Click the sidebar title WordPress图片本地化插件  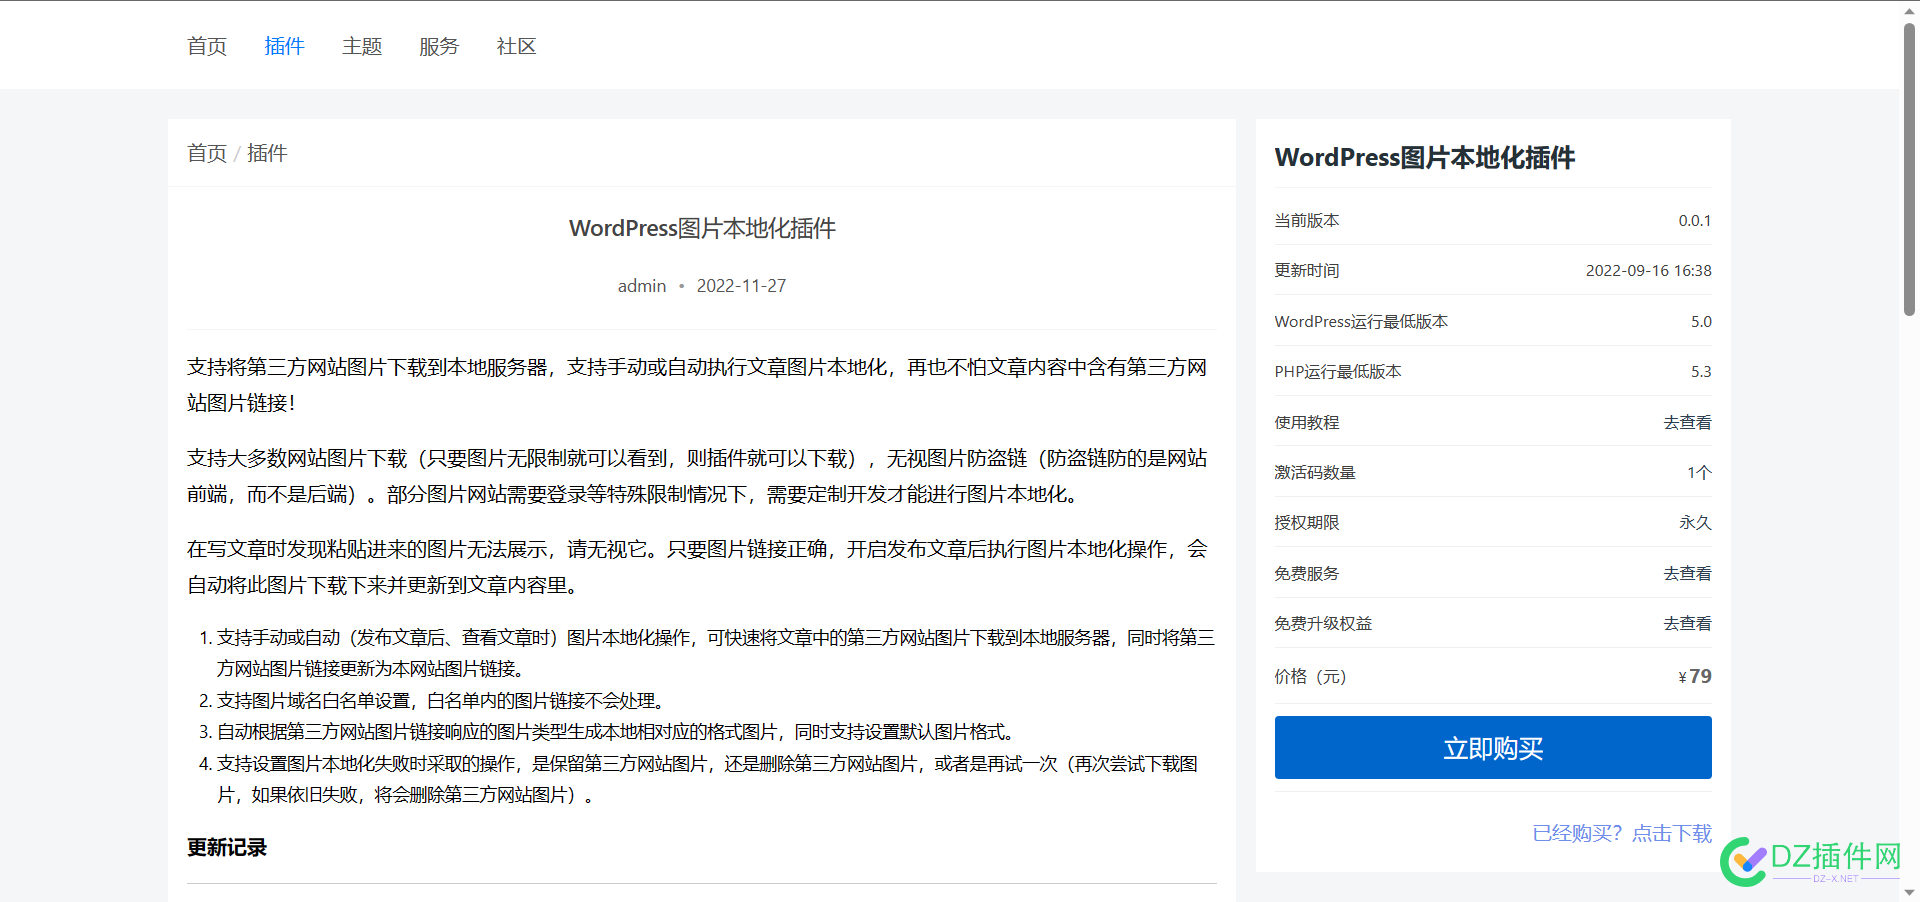[x=1425, y=157]
